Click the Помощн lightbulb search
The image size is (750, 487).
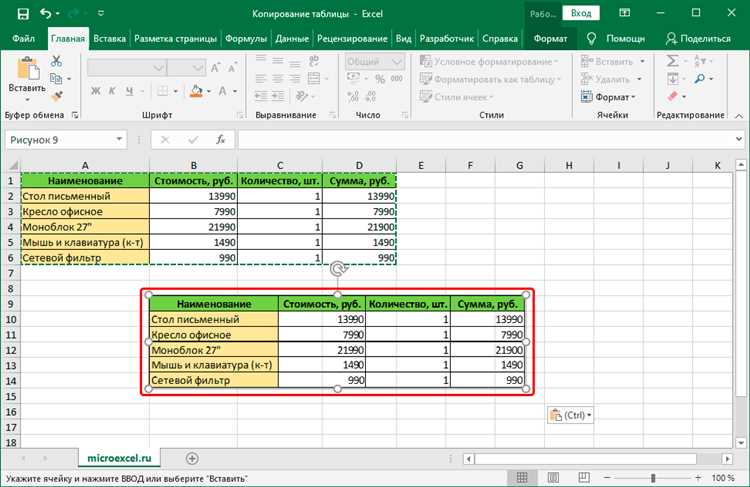(616, 38)
